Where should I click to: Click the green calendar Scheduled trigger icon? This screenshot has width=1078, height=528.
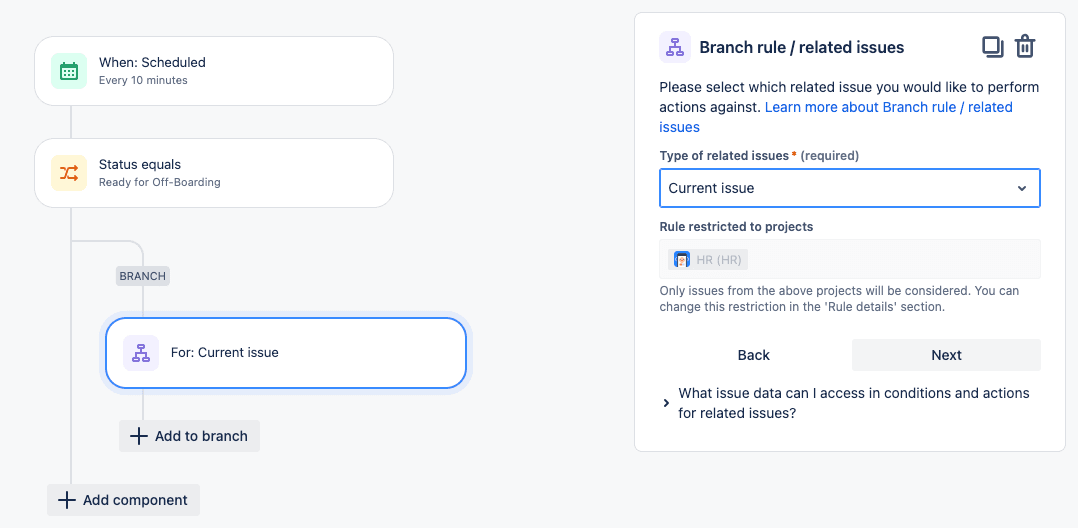click(x=69, y=71)
